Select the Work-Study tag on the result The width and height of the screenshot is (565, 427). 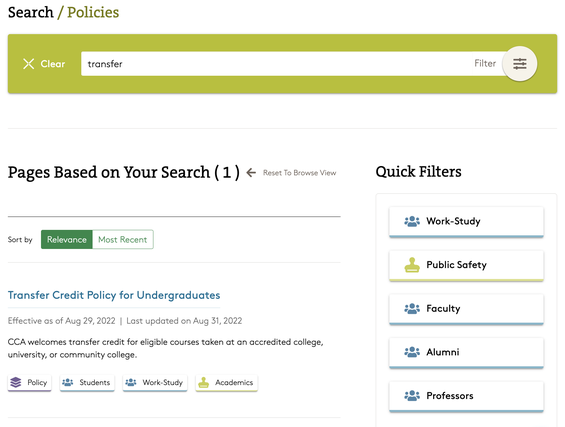coord(155,383)
